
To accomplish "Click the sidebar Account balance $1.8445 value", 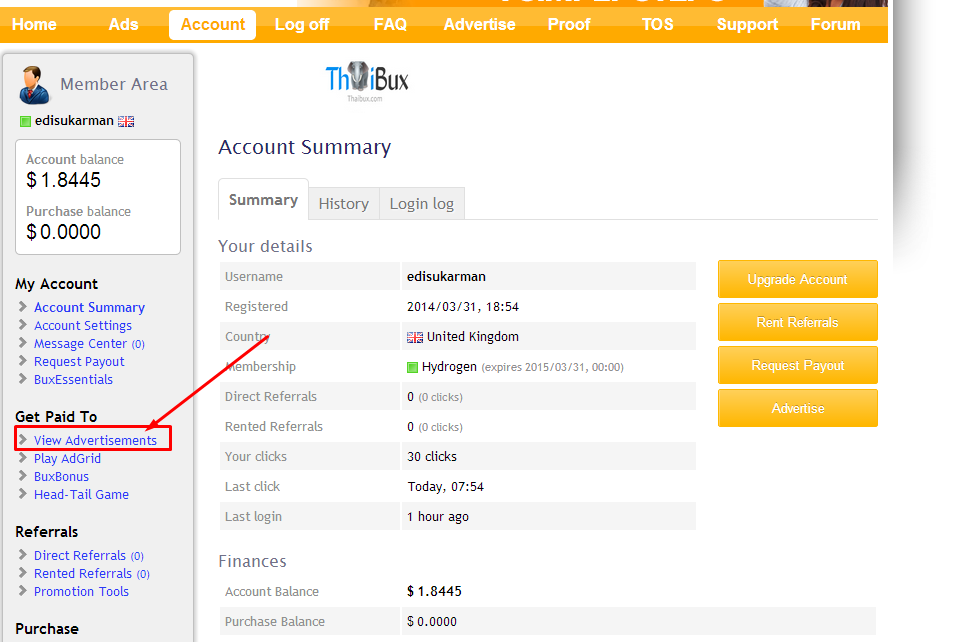I will 64,180.
